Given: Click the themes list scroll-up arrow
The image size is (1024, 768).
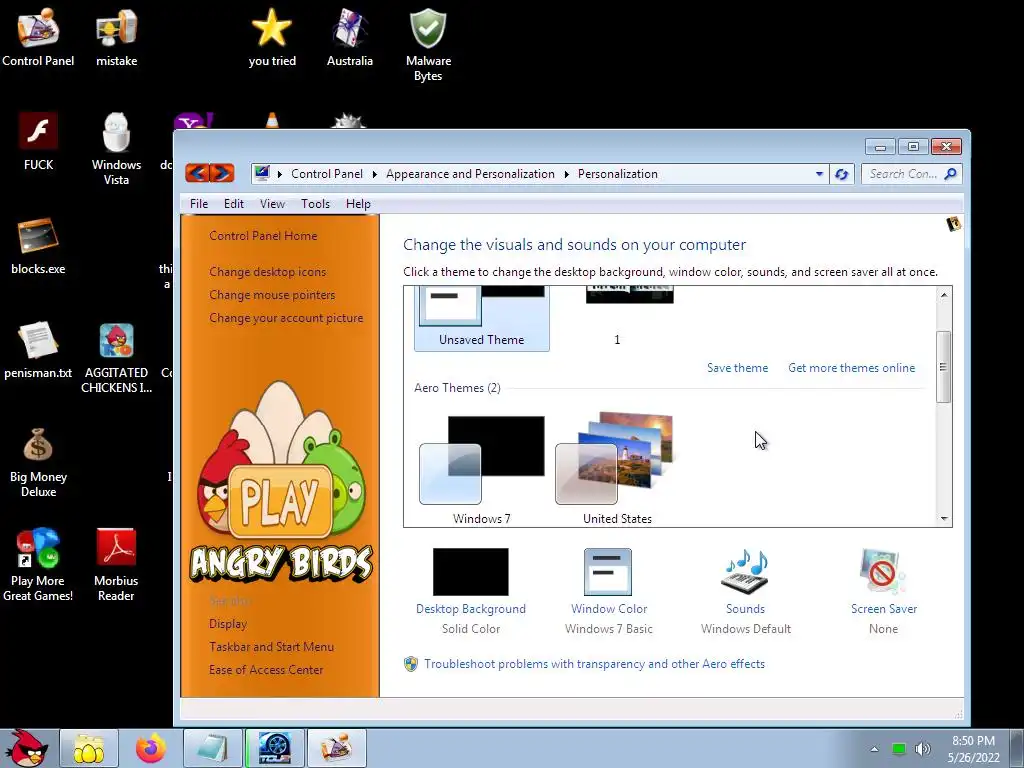Looking at the screenshot, I should pos(944,295).
